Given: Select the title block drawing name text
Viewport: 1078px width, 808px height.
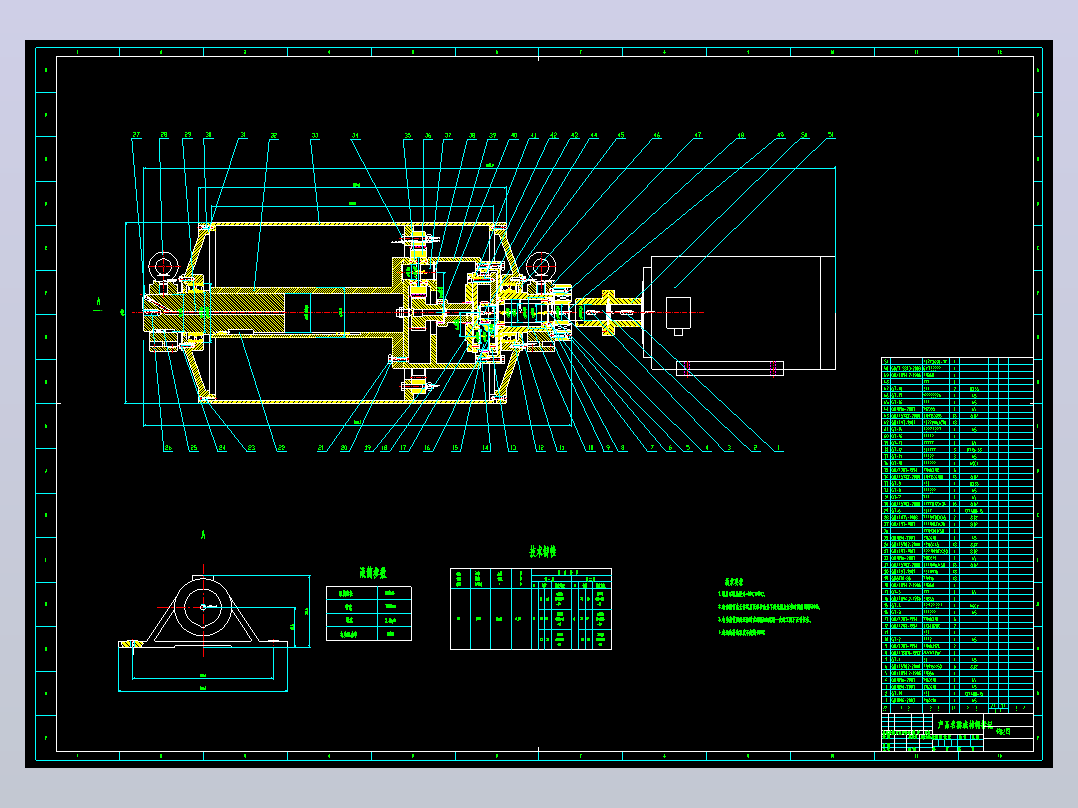Looking at the screenshot, I should [x=965, y=725].
